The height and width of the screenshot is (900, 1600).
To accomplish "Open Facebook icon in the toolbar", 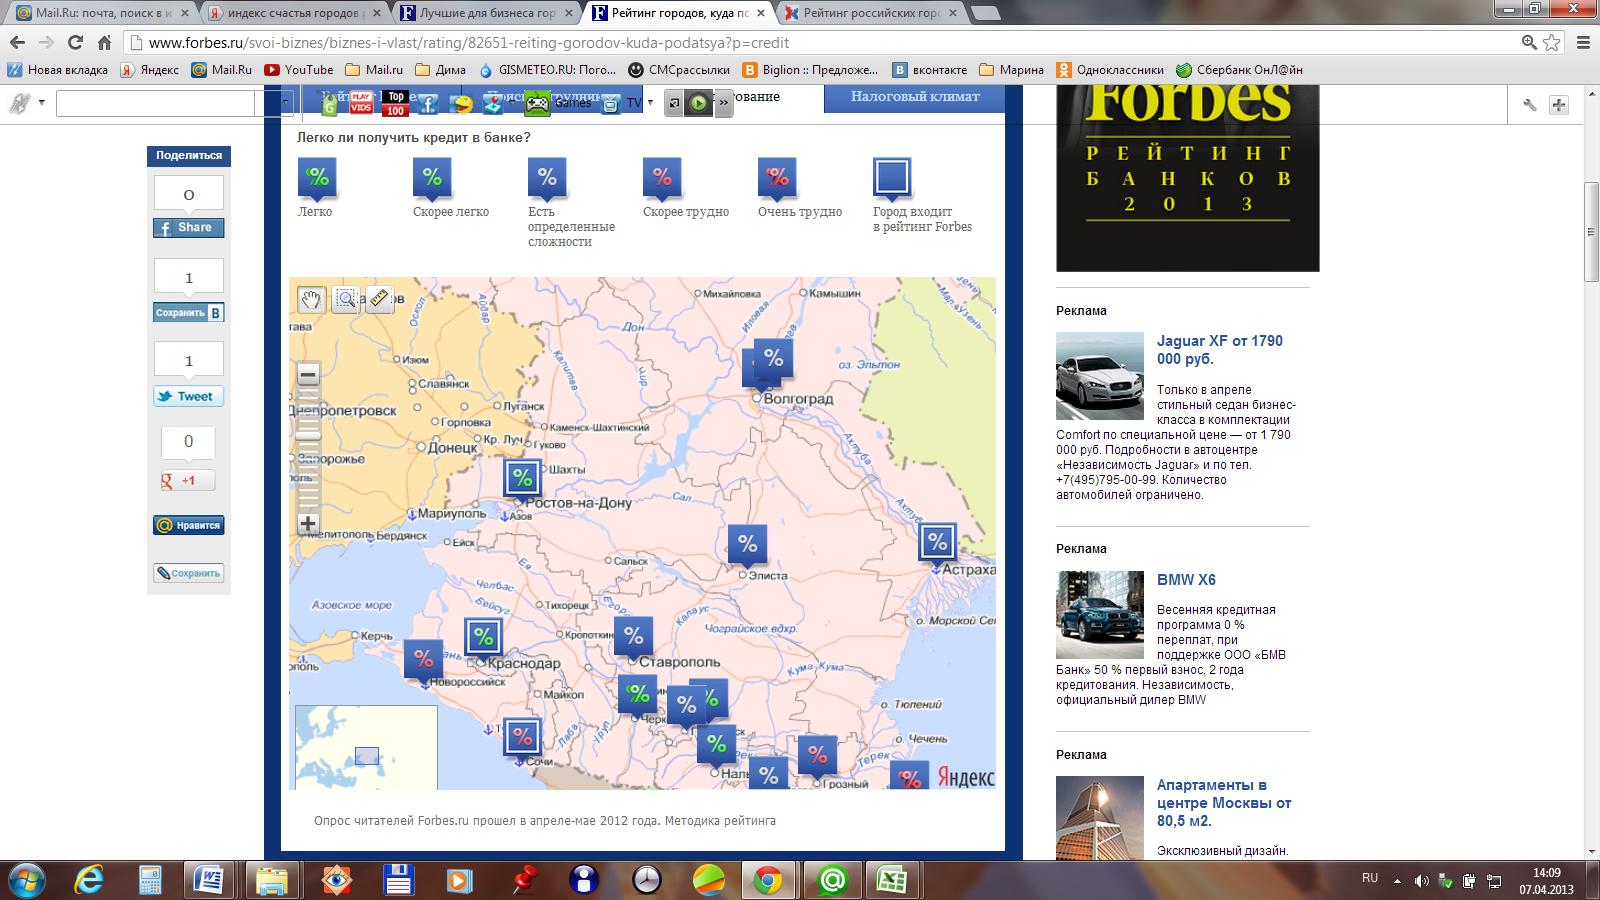I will 428,103.
